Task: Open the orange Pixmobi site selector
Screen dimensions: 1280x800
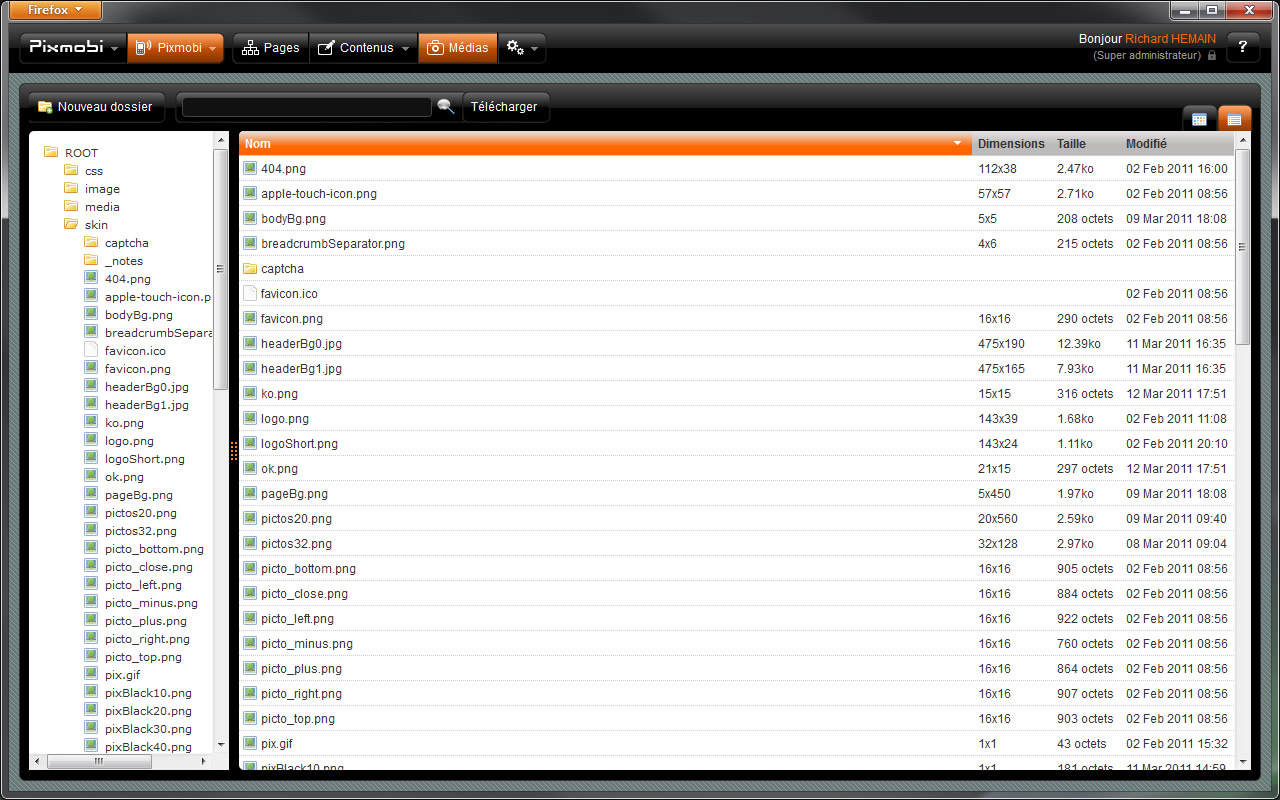Action: point(175,48)
